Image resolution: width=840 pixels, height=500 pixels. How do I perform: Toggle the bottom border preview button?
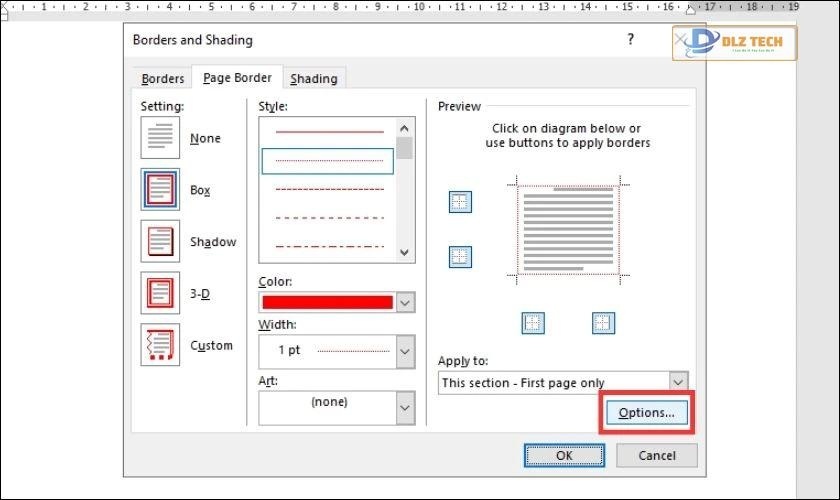460,257
